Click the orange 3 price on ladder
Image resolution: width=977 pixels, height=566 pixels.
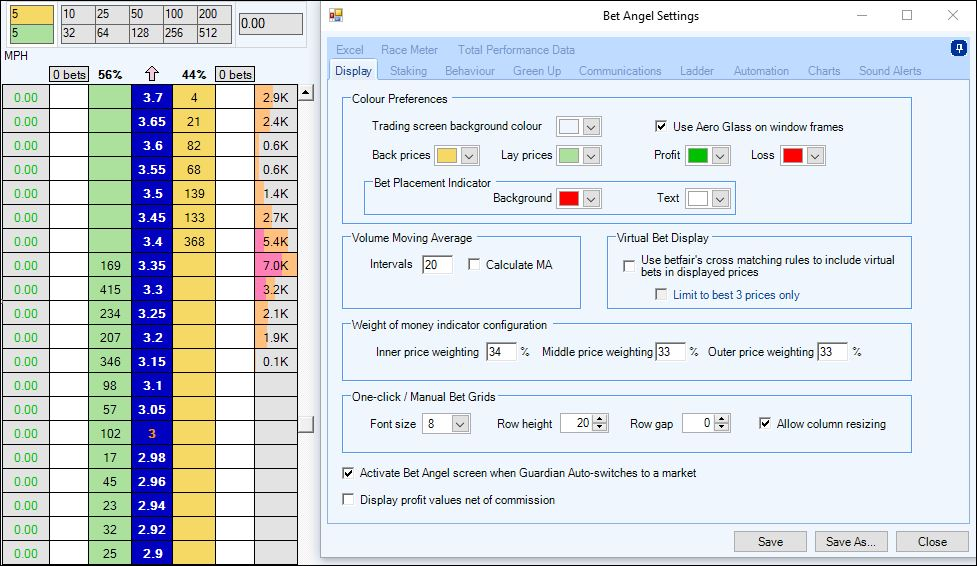click(152, 433)
